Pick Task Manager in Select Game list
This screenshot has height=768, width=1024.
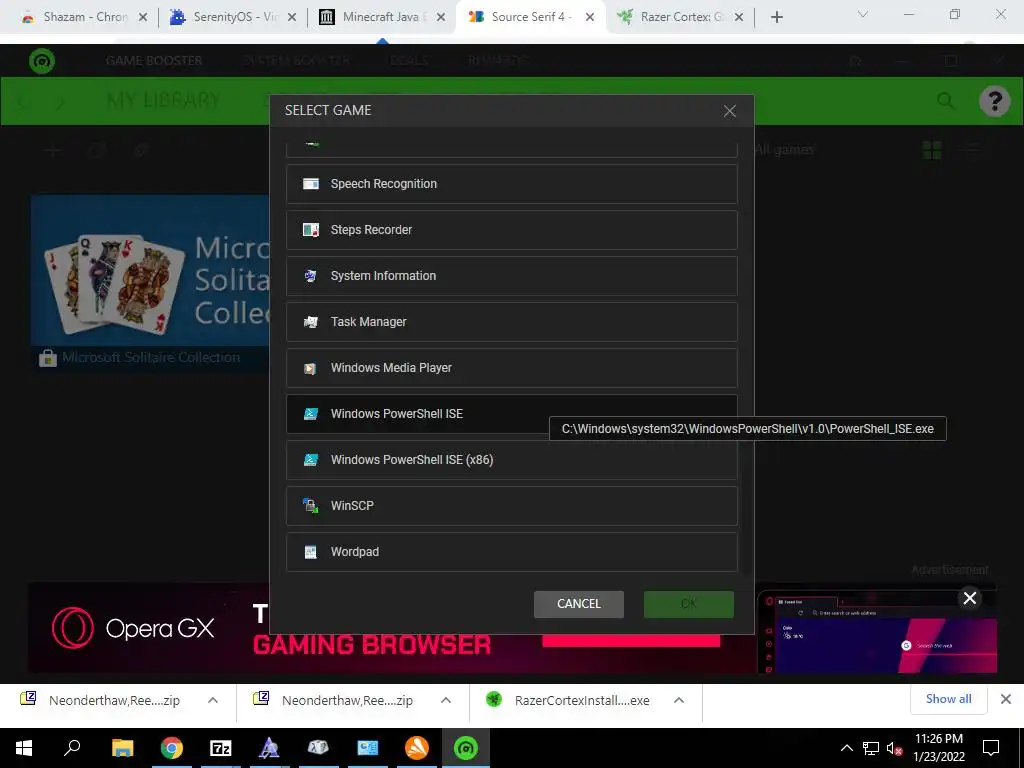point(511,321)
